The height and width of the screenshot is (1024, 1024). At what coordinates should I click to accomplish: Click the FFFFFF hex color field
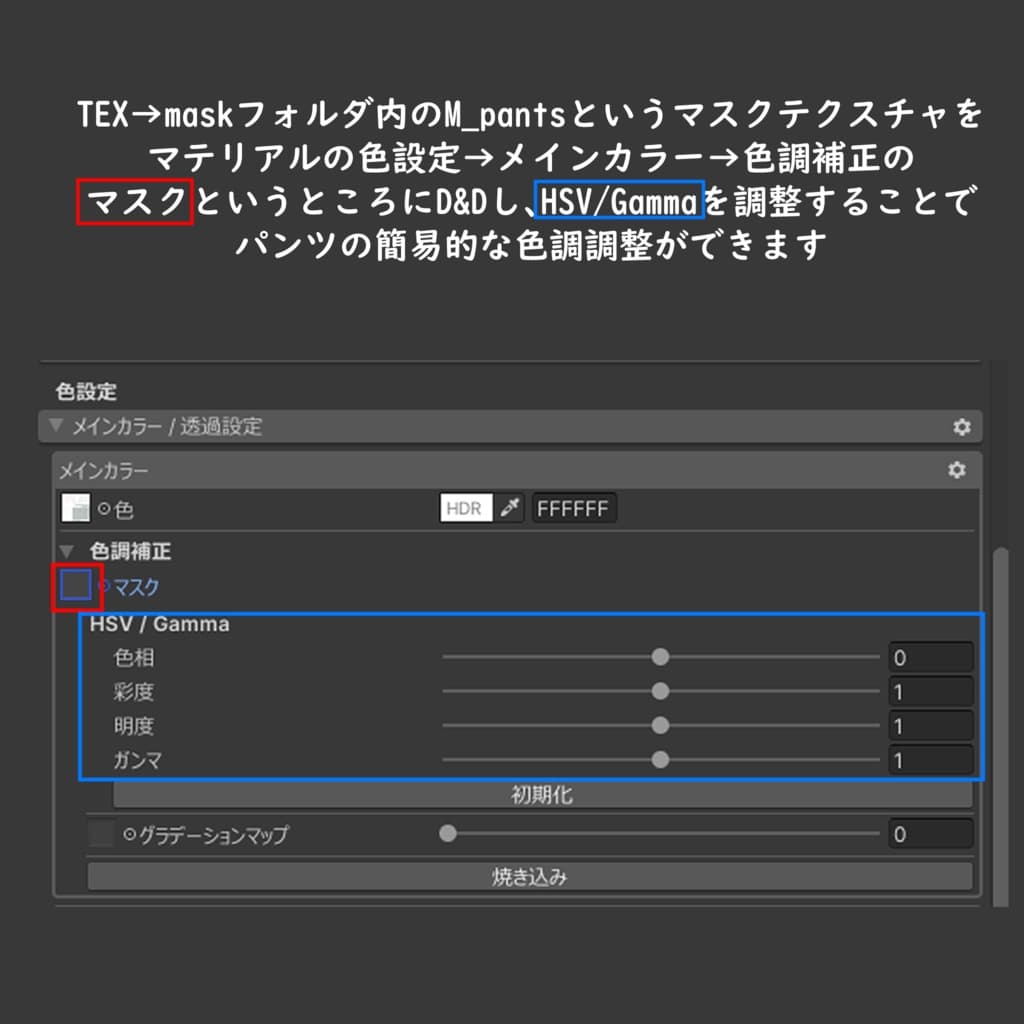tap(575, 507)
